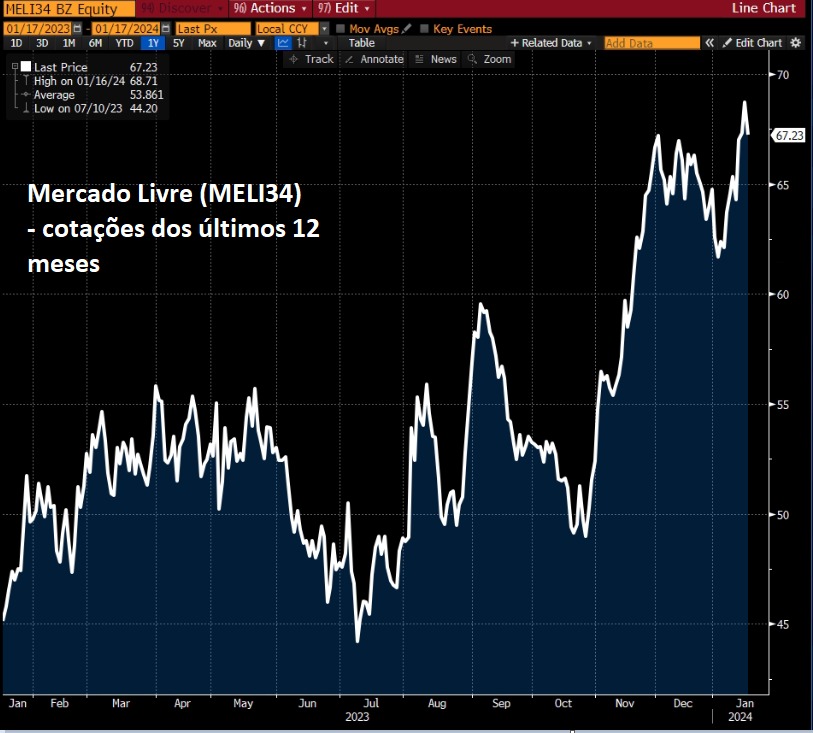The width and height of the screenshot is (813, 733).
Task: Activate the Track crosshair tool
Action: [x=311, y=59]
